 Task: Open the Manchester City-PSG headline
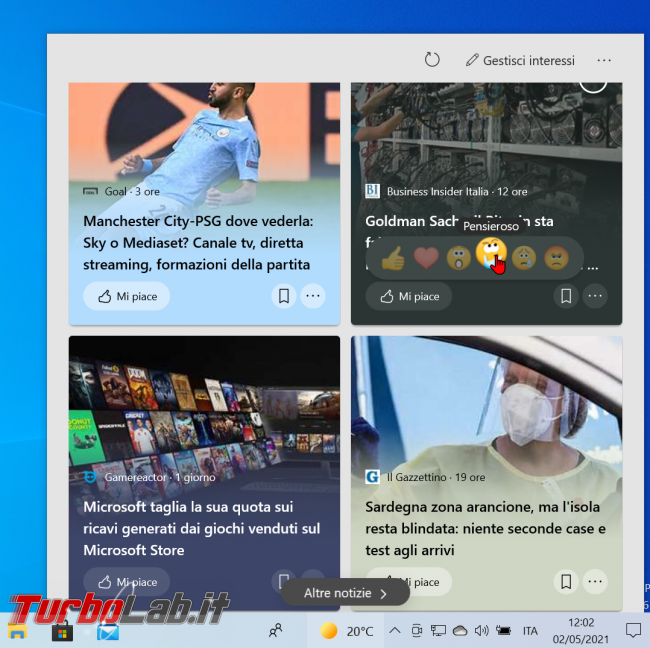(198, 243)
